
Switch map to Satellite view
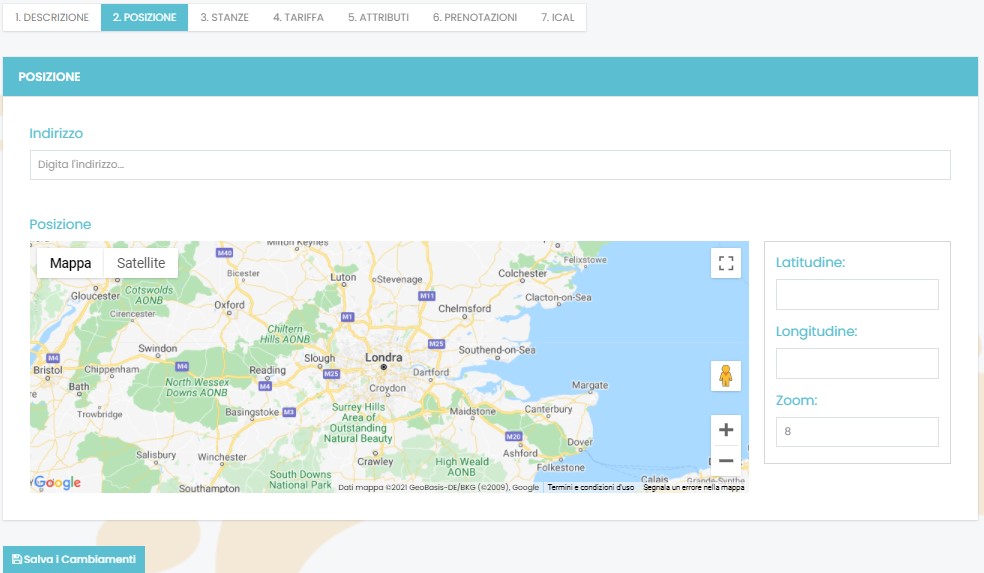141,263
